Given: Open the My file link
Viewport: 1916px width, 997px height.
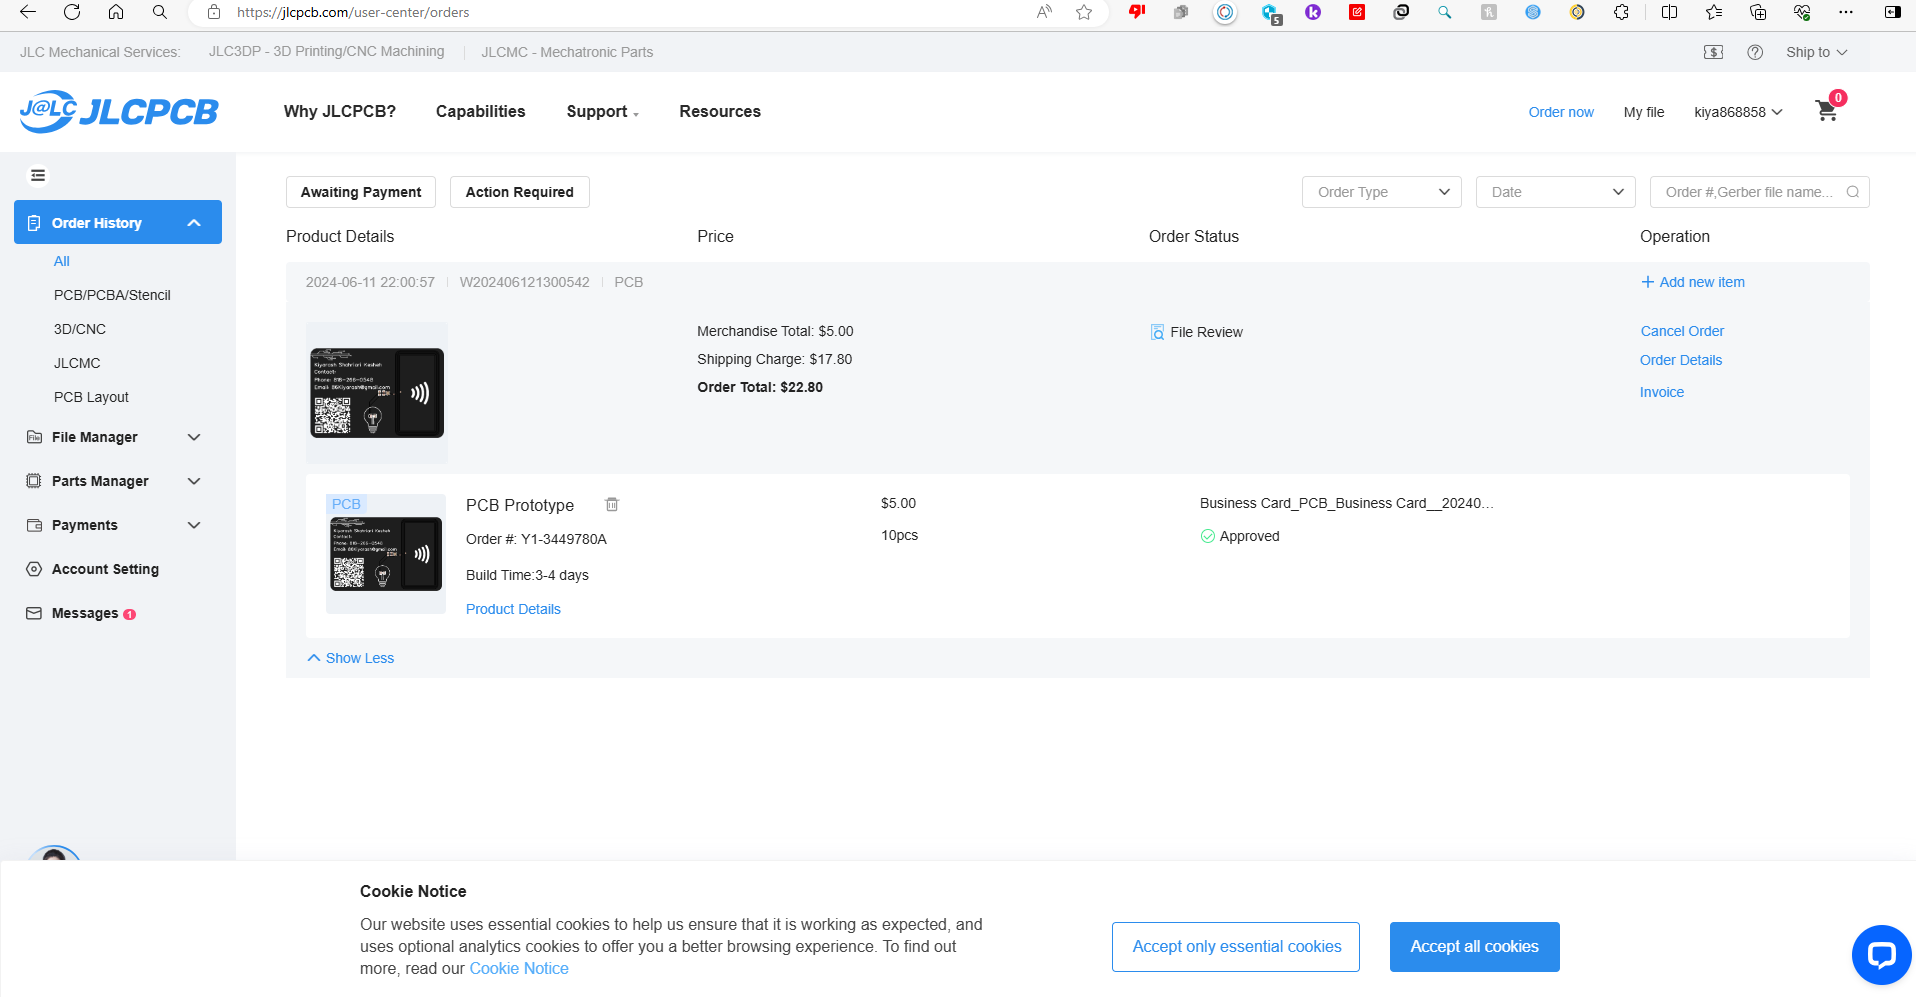Looking at the screenshot, I should click(x=1644, y=112).
